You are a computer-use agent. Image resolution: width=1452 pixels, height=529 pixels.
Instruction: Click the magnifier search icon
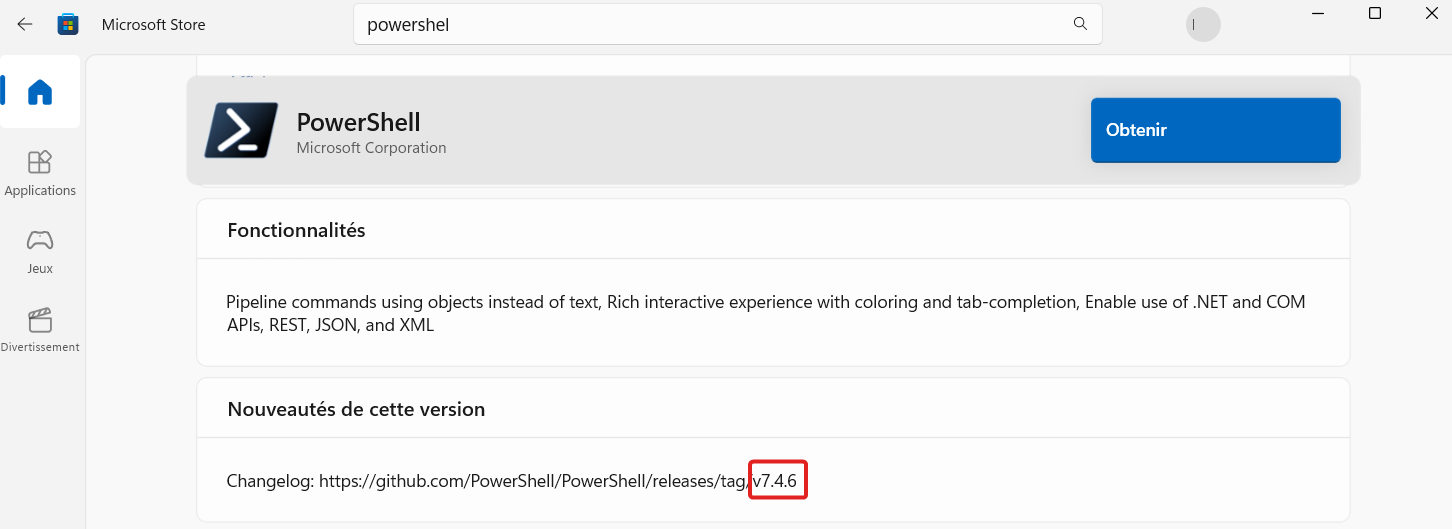(1079, 24)
